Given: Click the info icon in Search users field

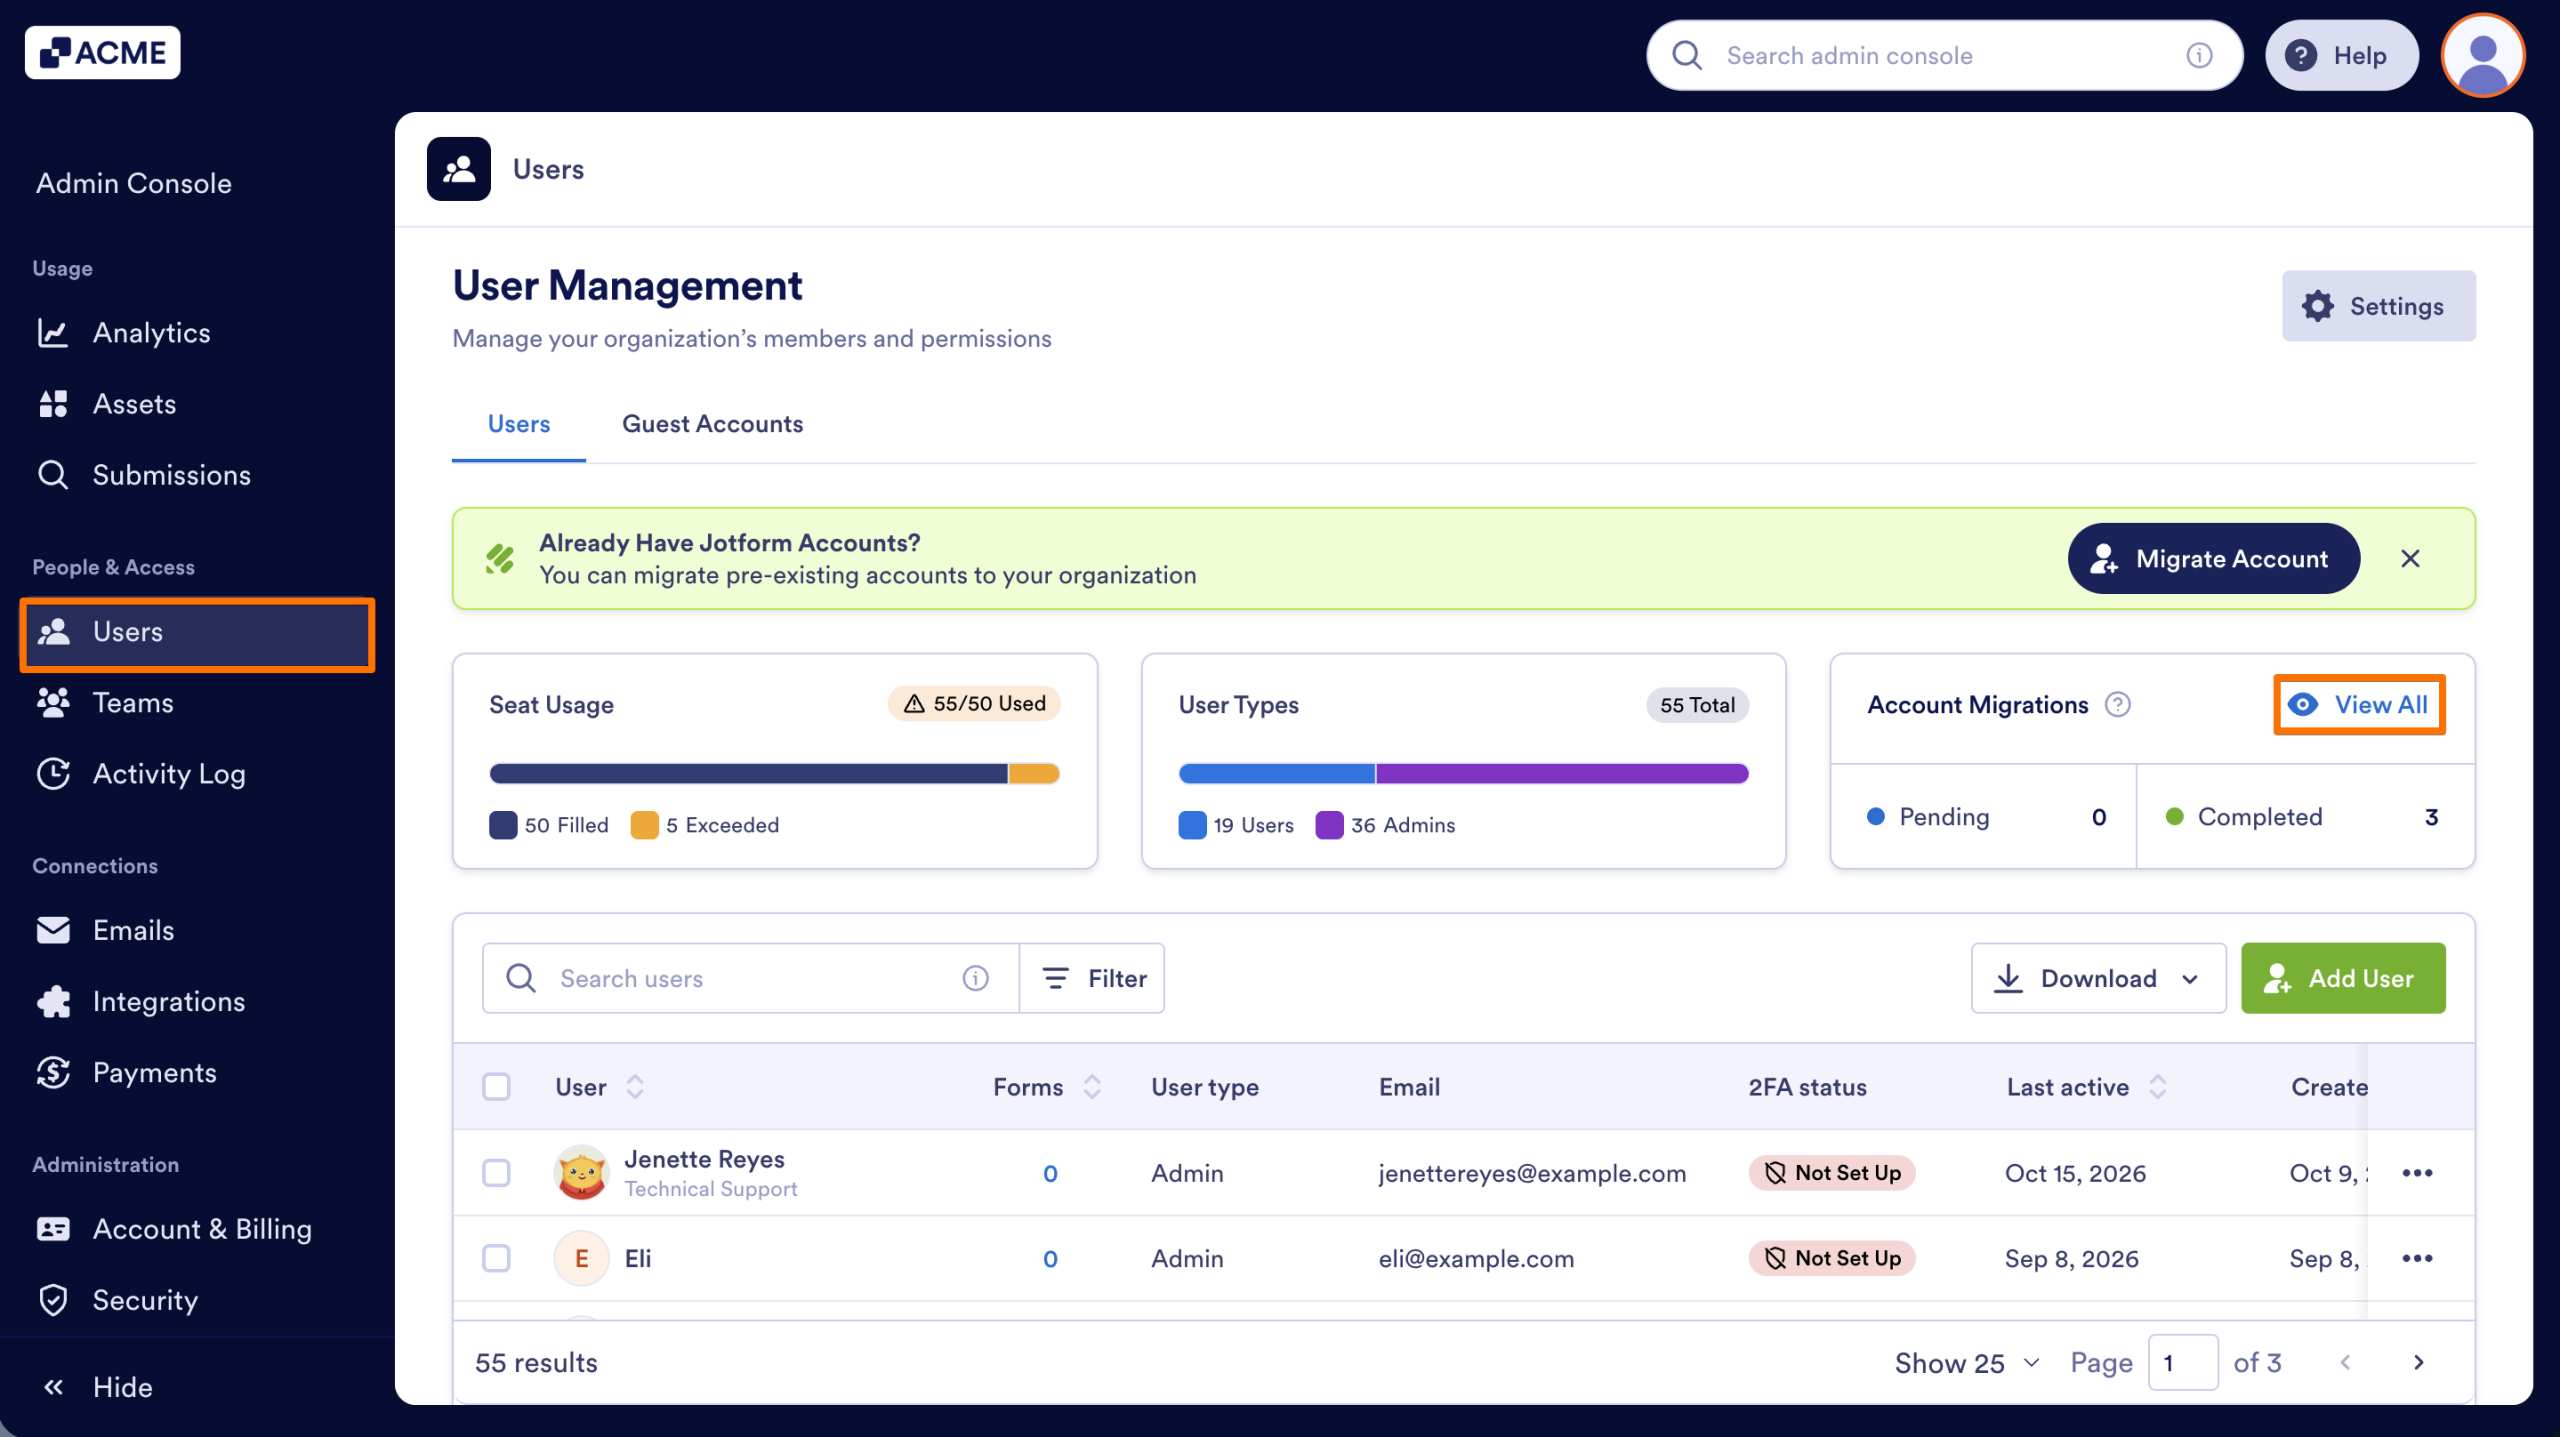Looking at the screenshot, I should tap(976, 978).
